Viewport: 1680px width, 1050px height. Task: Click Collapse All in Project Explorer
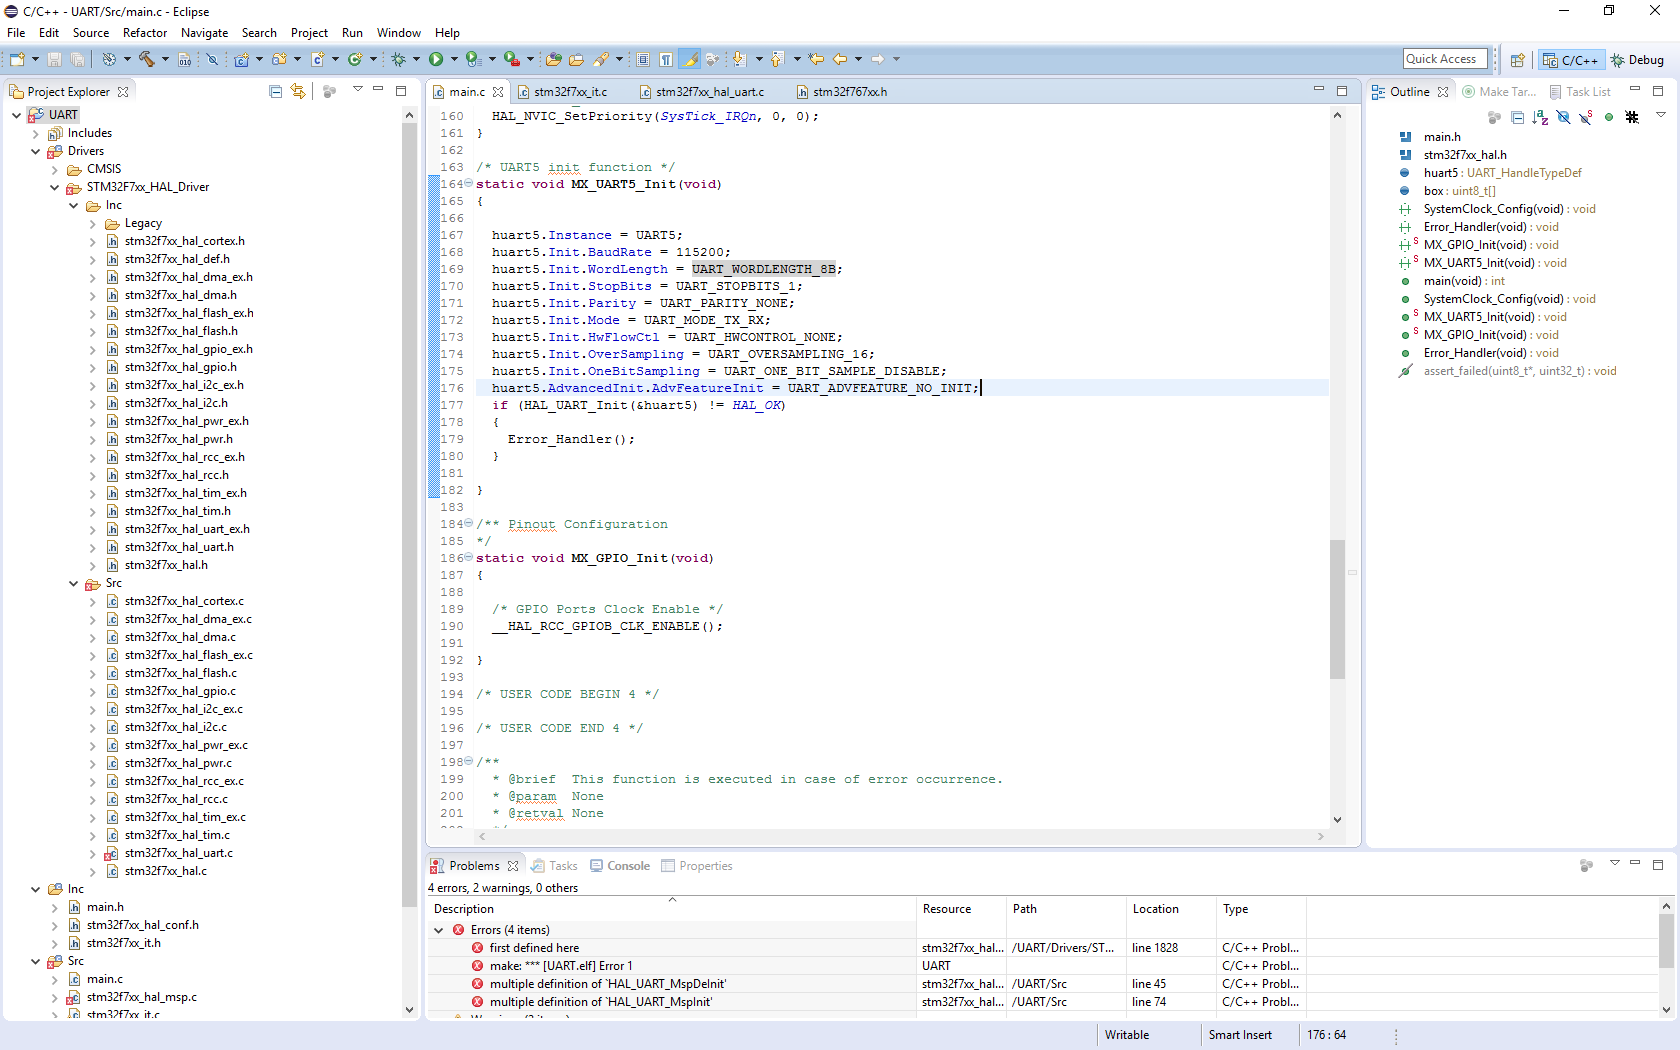pyautogui.click(x=275, y=91)
